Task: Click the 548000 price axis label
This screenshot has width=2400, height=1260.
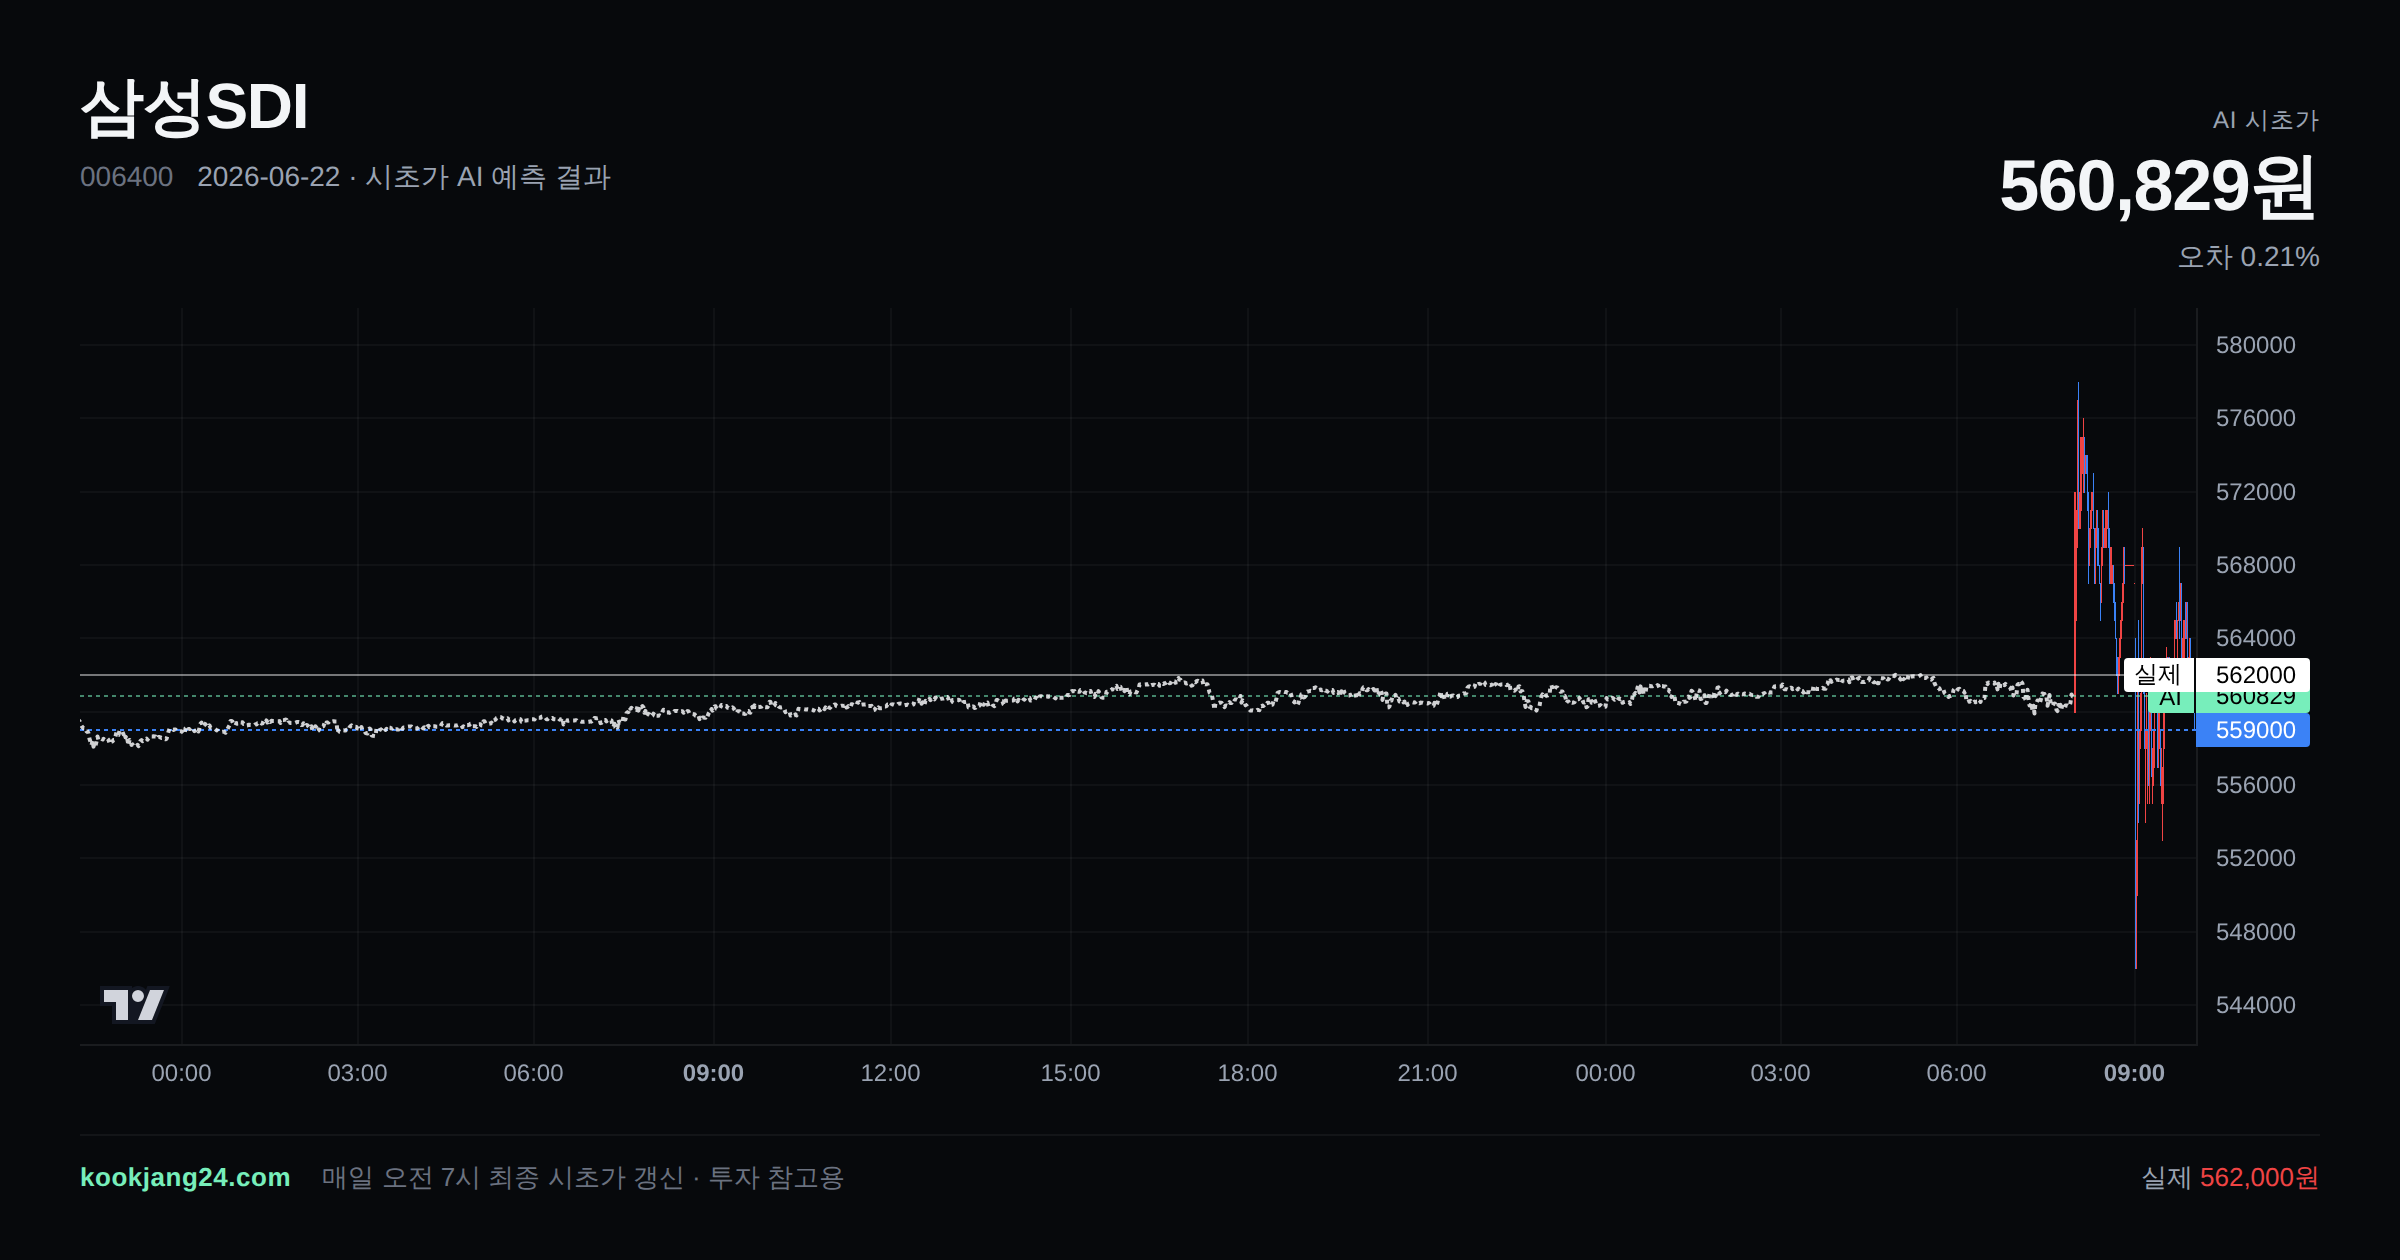Action: [2255, 932]
